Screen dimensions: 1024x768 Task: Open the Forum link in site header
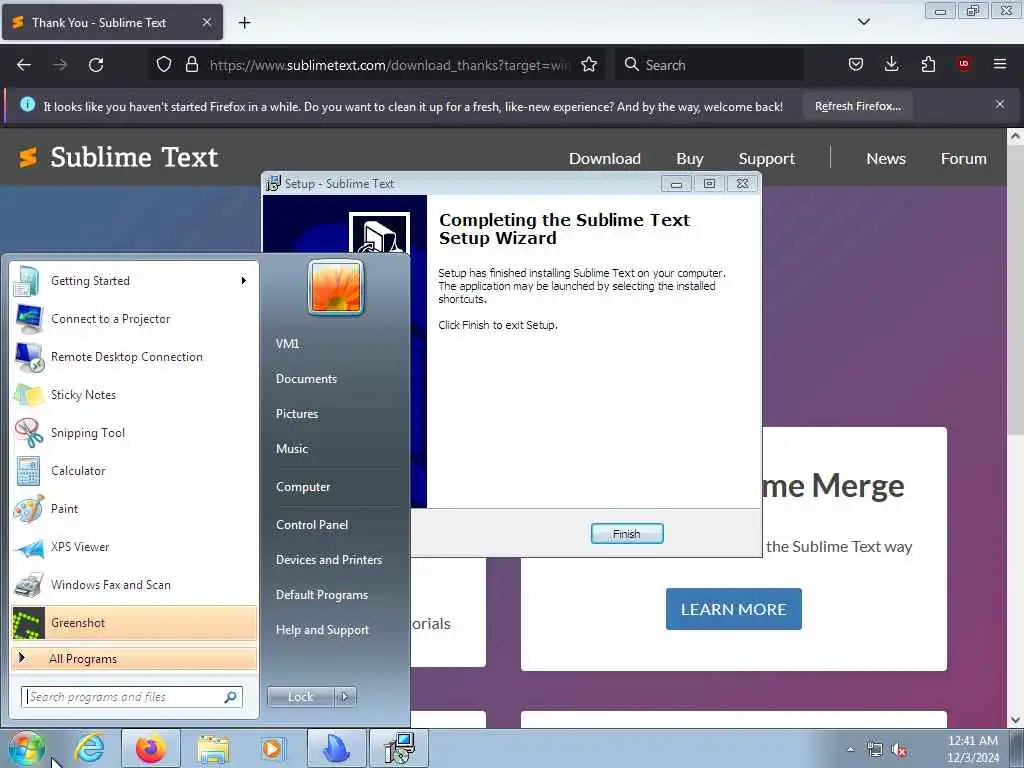coord(963,159)
